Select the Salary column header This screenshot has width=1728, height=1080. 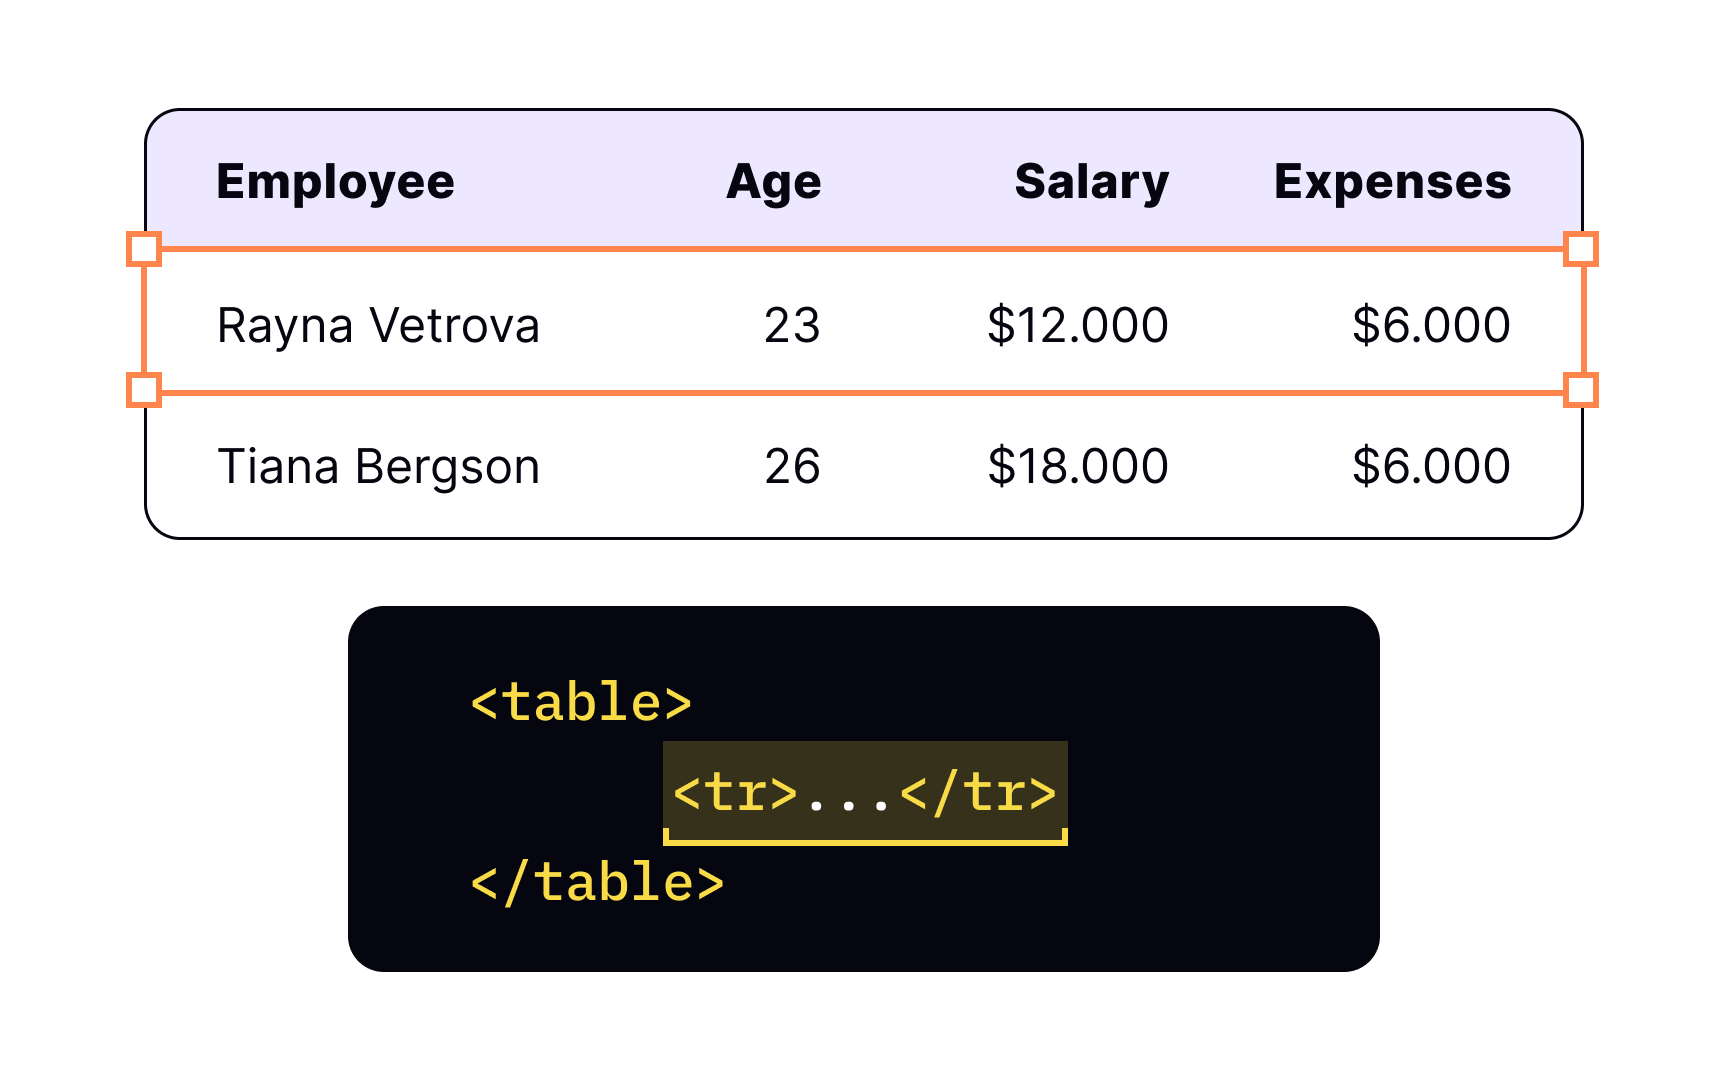(x=1092, y=183)
